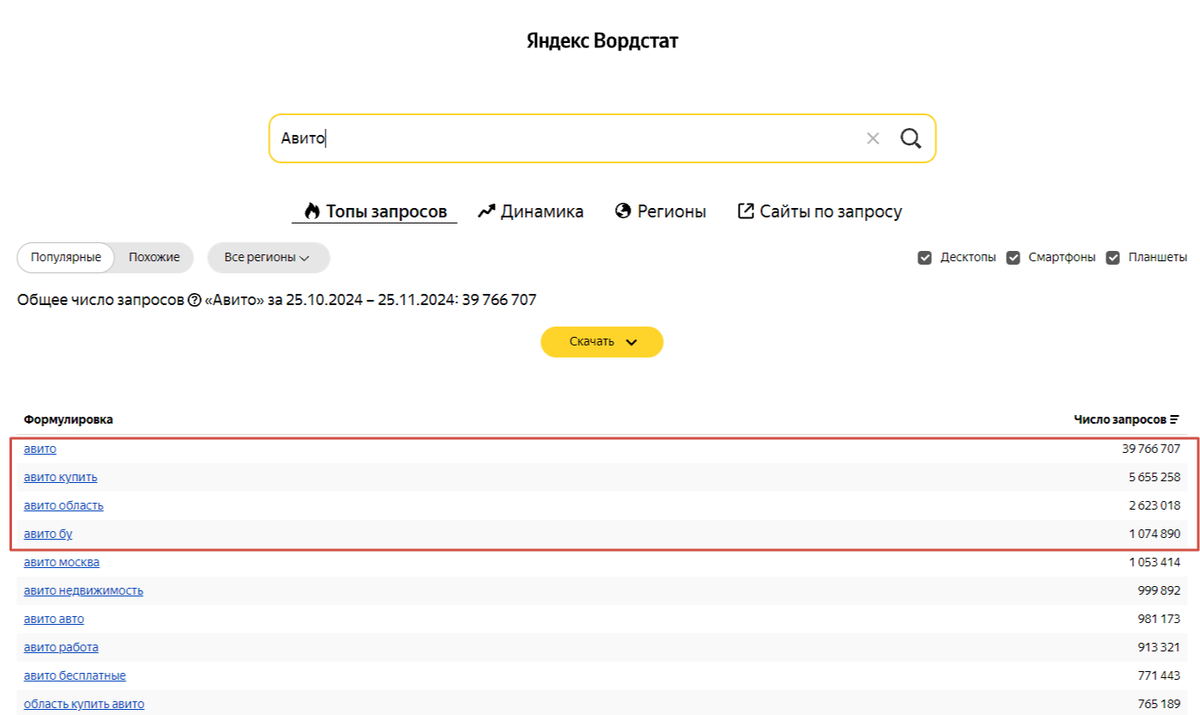1200x715 pixels.
Task: Clear the search field with the X icon
Action: pyautogui.click(x=873, y=139)
